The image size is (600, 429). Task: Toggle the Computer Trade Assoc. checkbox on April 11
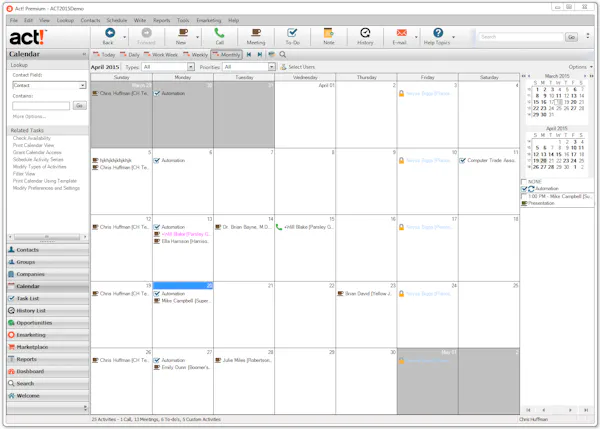(463, 160)
